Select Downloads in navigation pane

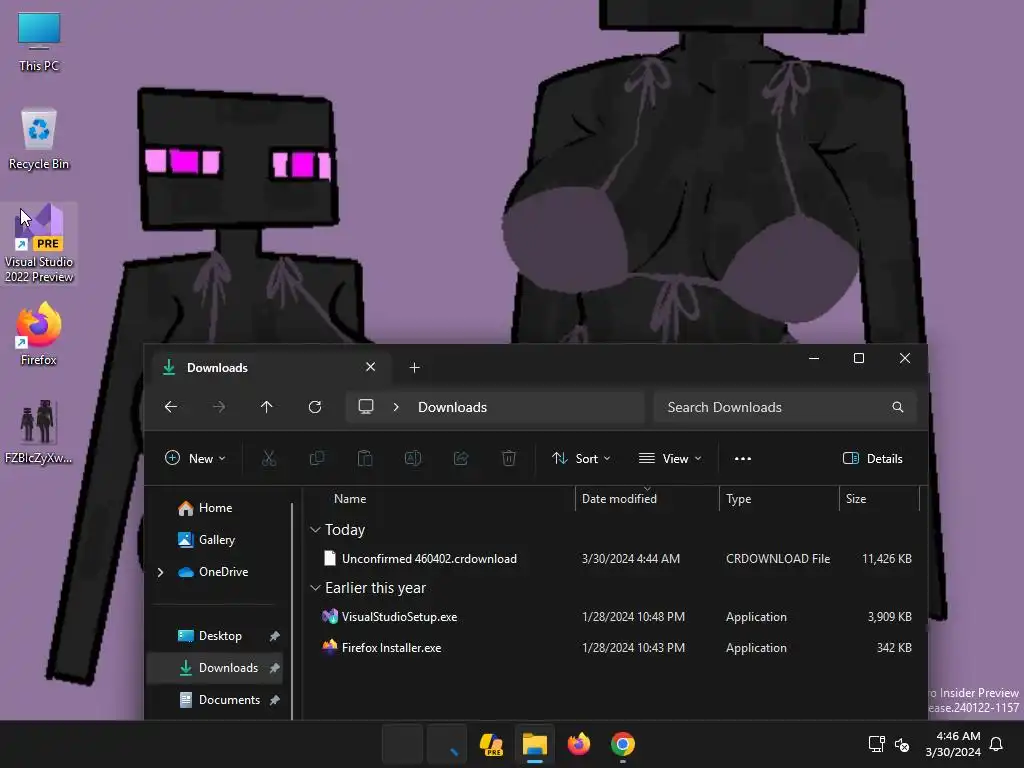coord(228,667)
